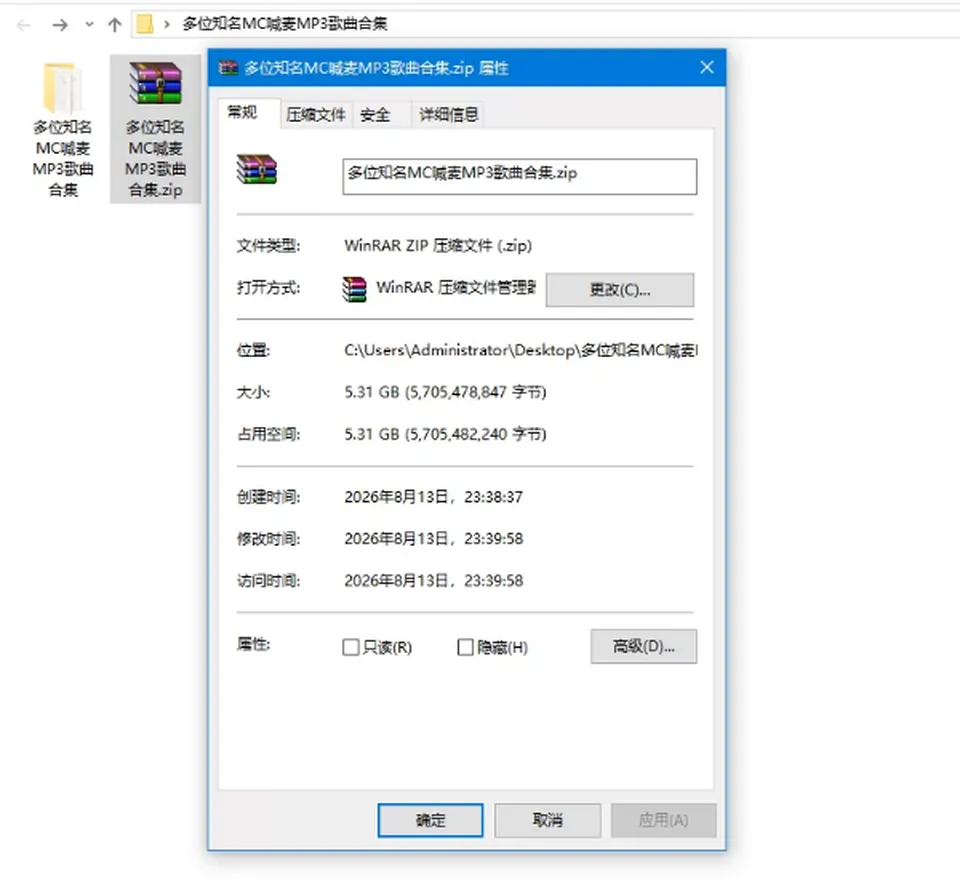The height and width of the screenshot is (896, 960).
Task: Click the WinRAR 压缩文件管理器 program name
Action: point(456,287)
